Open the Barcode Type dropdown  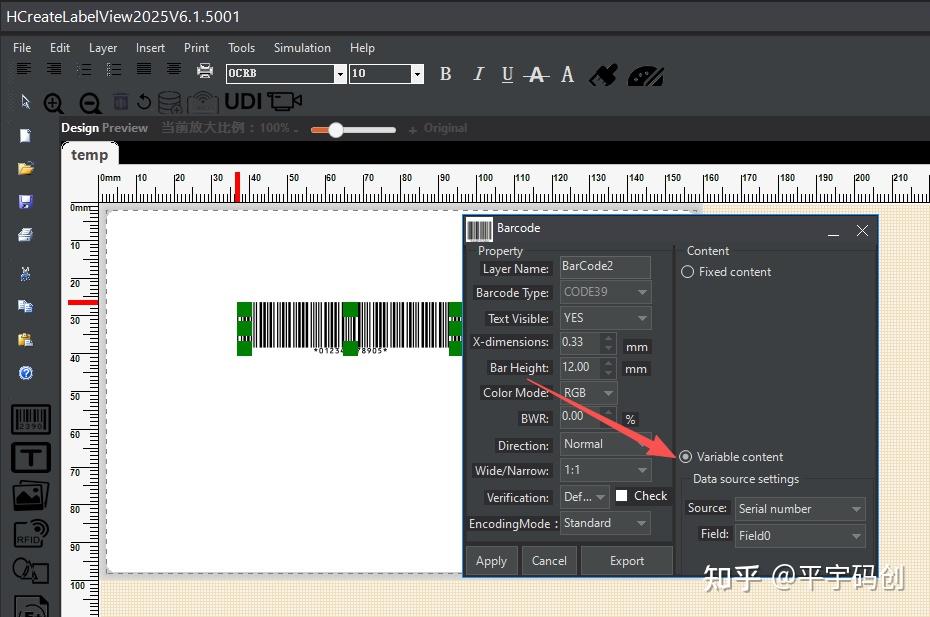coord(606,292)
